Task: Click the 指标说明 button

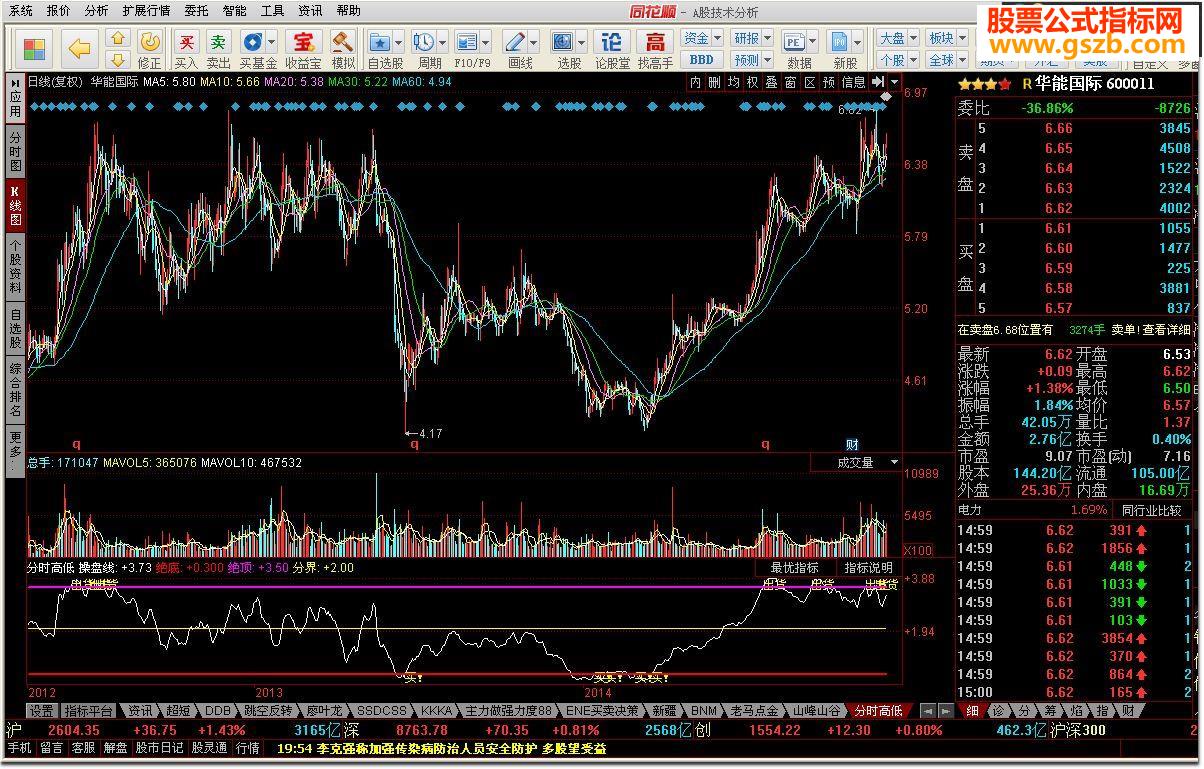Action: coord(868,568)
